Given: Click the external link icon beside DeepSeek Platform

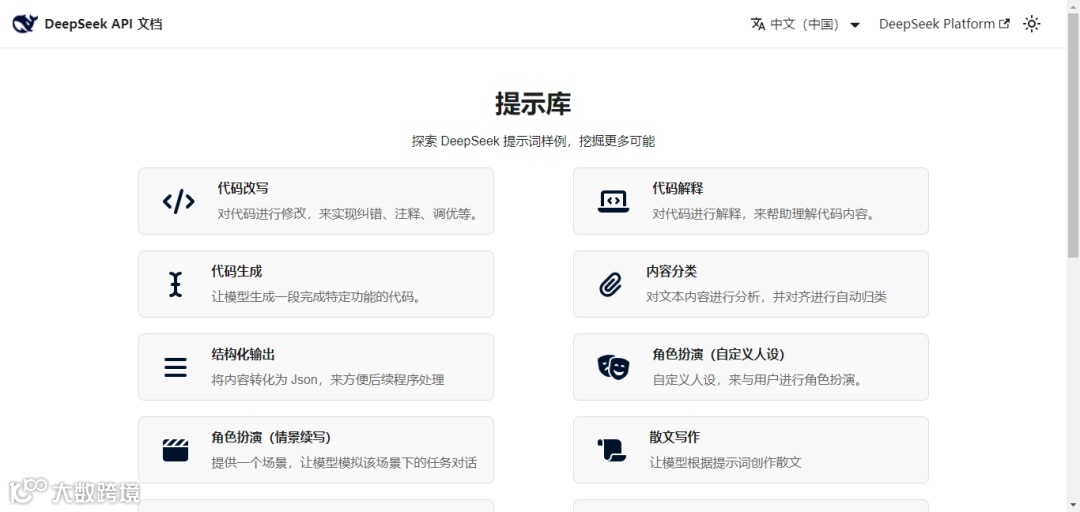Looking at the screenshot, I should click(x=1004, y=23).
